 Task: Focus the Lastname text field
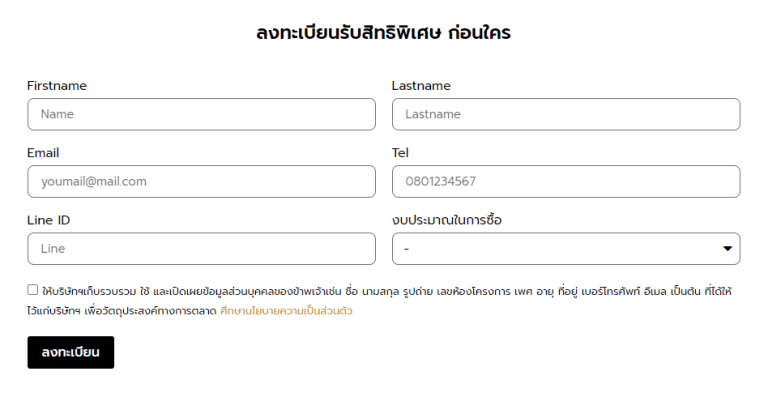point(566,114)
